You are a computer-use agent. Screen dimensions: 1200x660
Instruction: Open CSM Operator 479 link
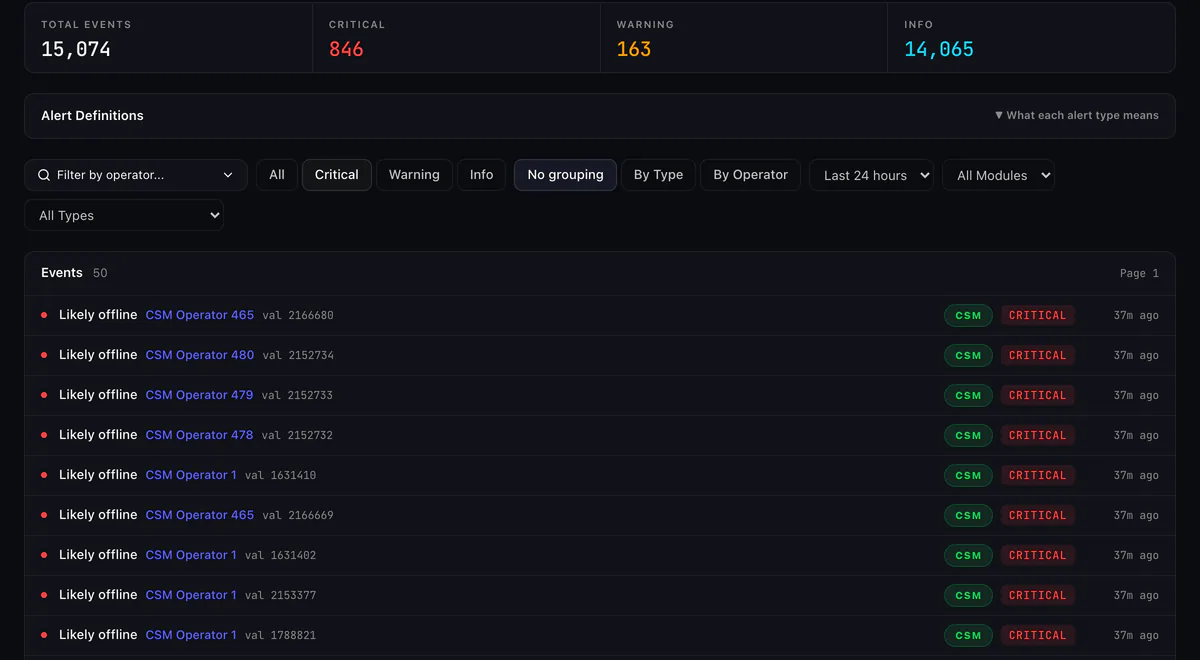point(200,395)
